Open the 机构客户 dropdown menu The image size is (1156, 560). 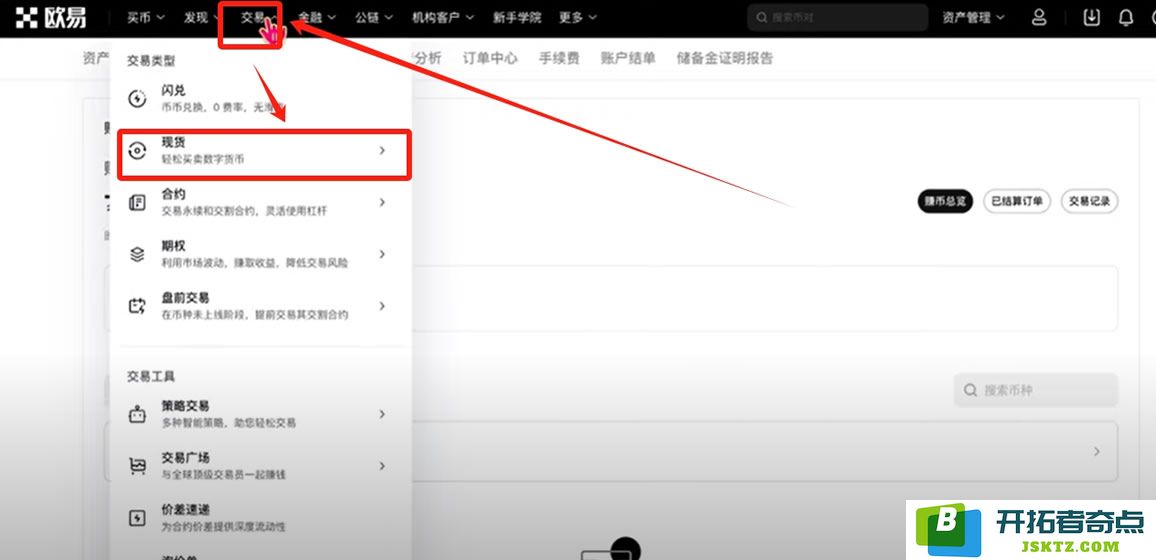442,18
